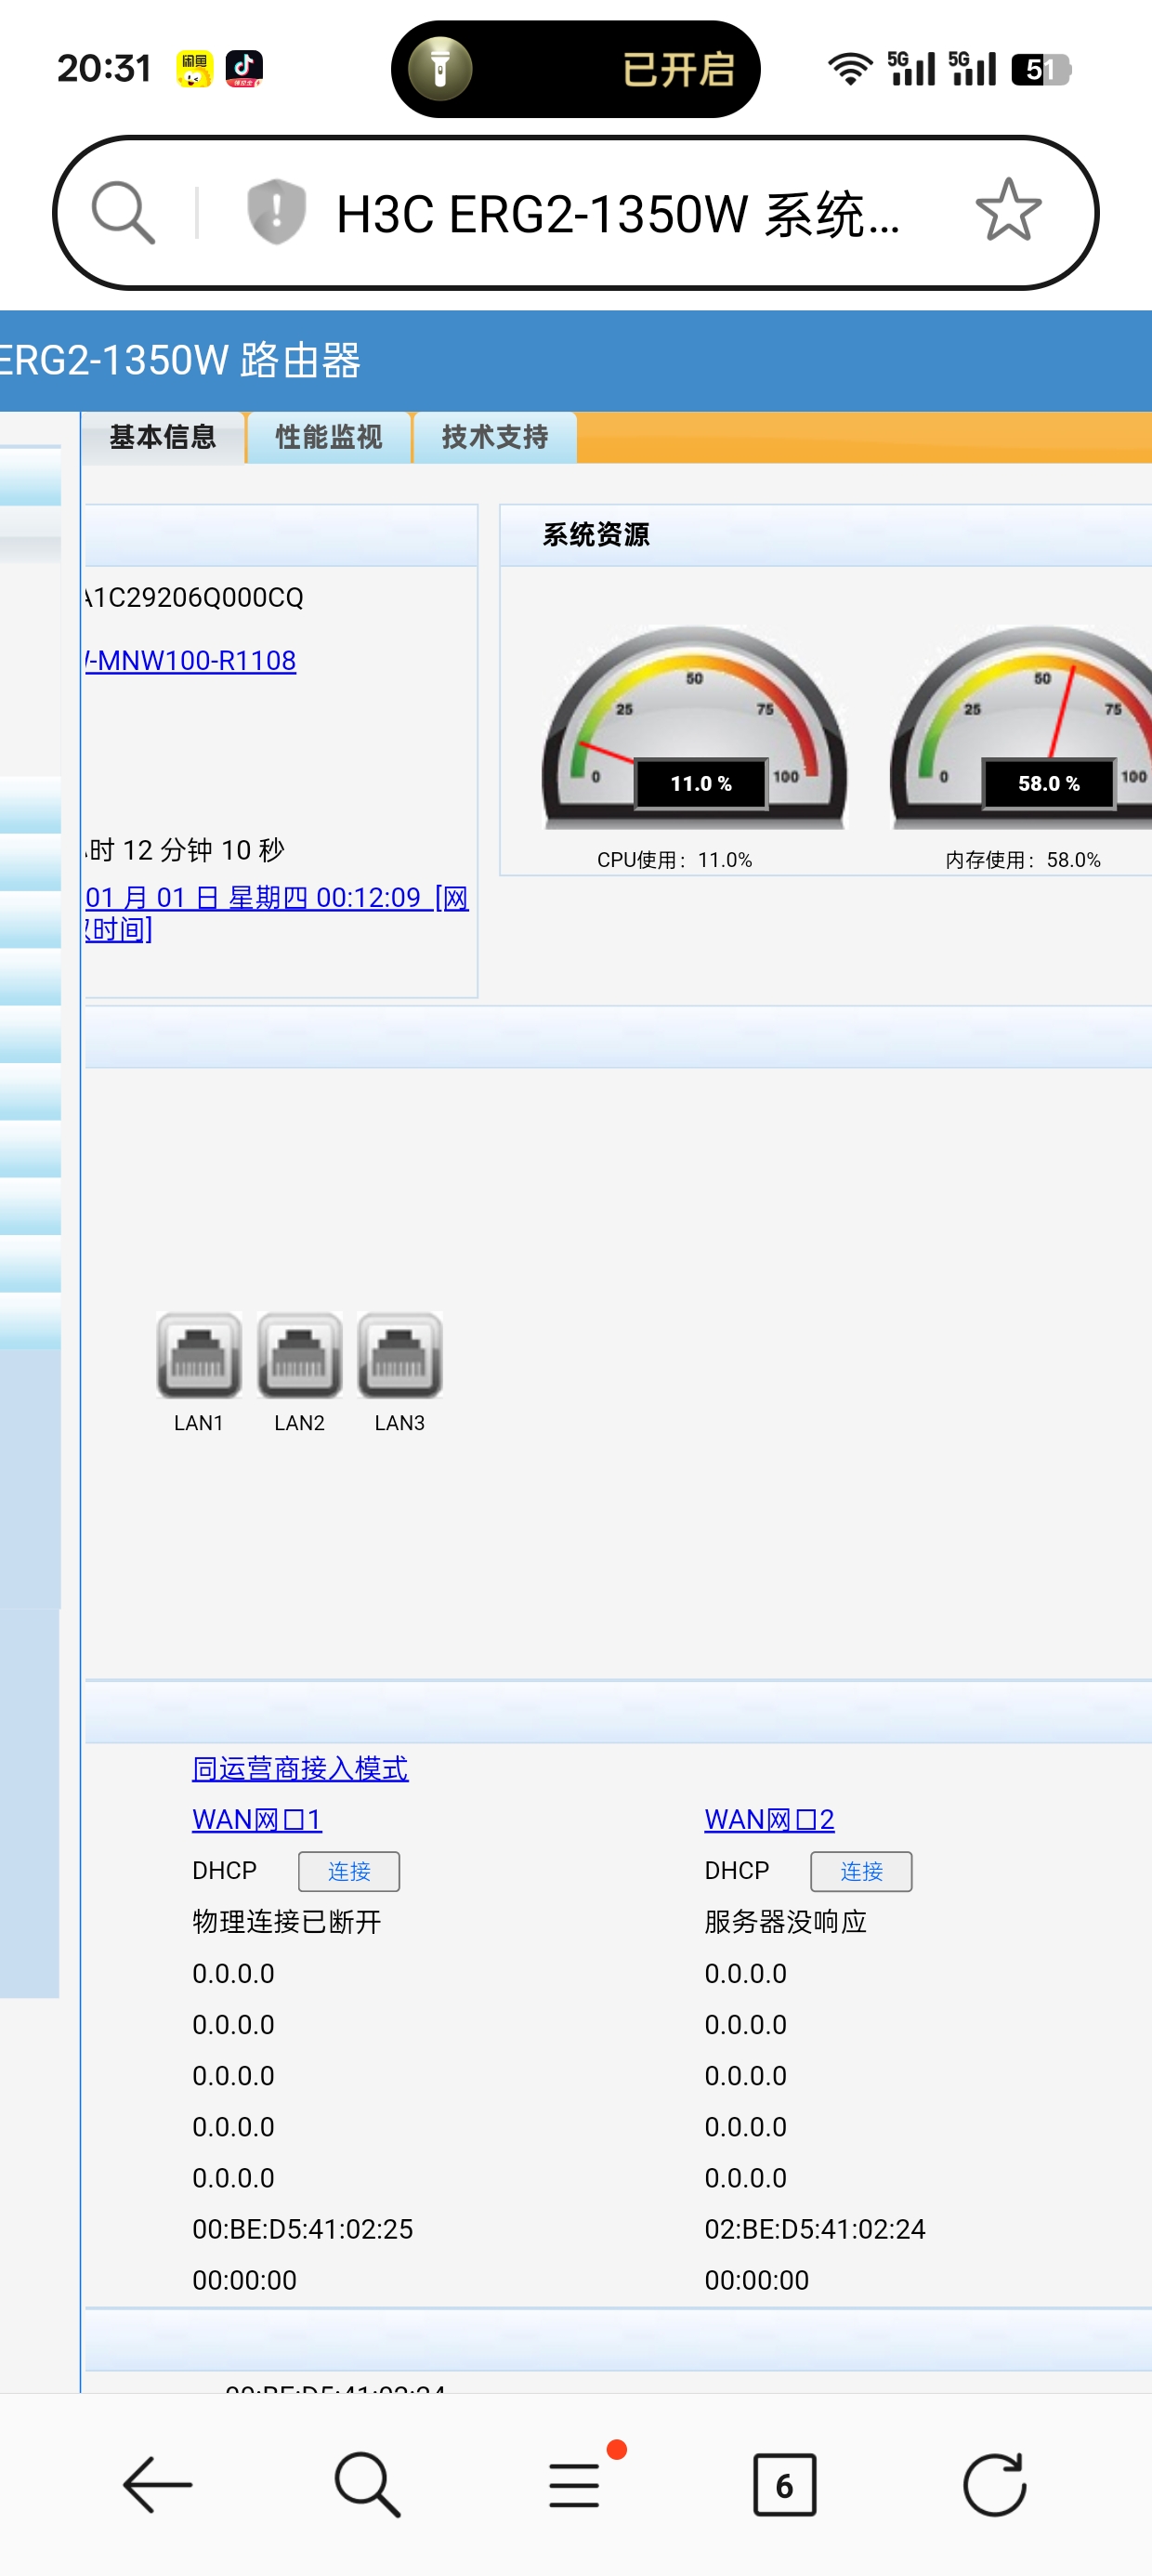This screenshot has height=2576, width=1152.
Task: Select text 服务器没响应
Action: tap(785, 1921)
